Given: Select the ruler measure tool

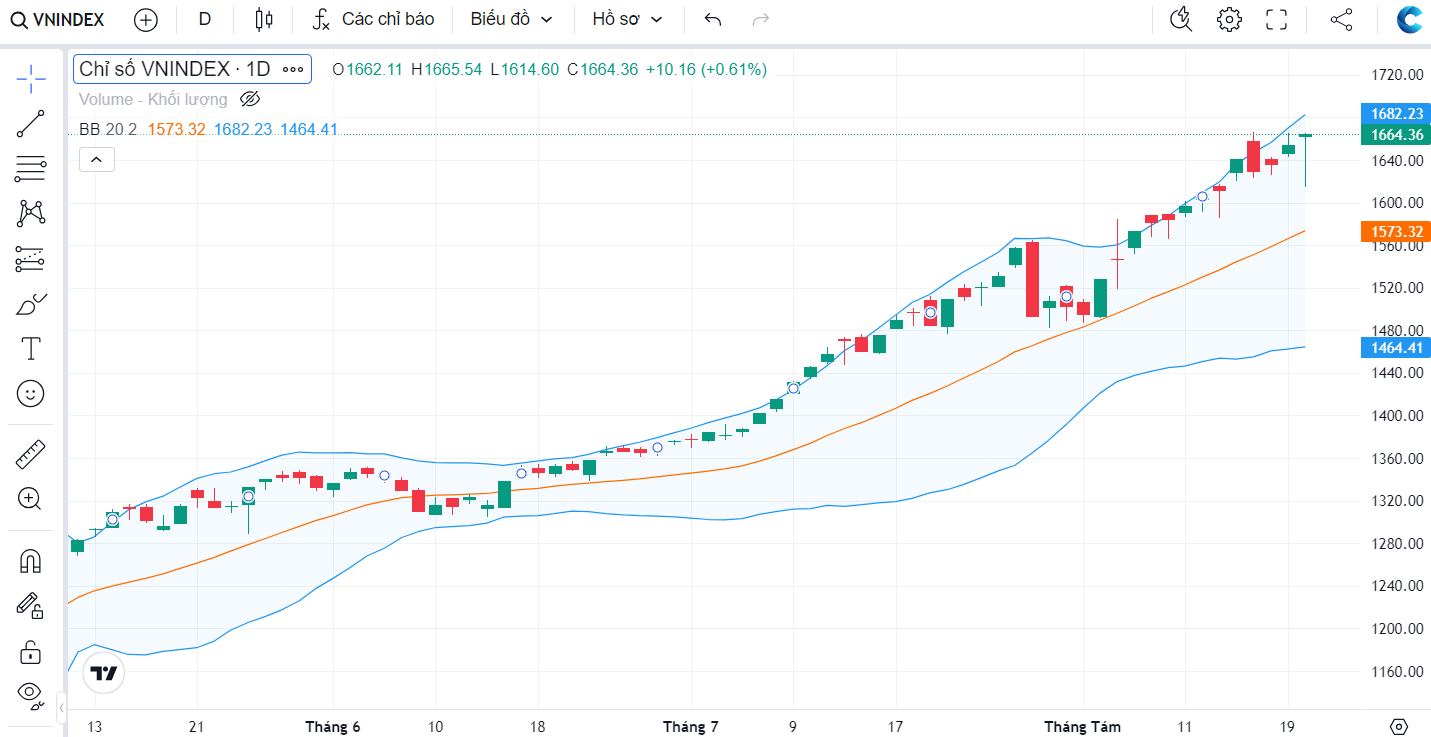Looking at the screenshot, I should coord(31,454).
